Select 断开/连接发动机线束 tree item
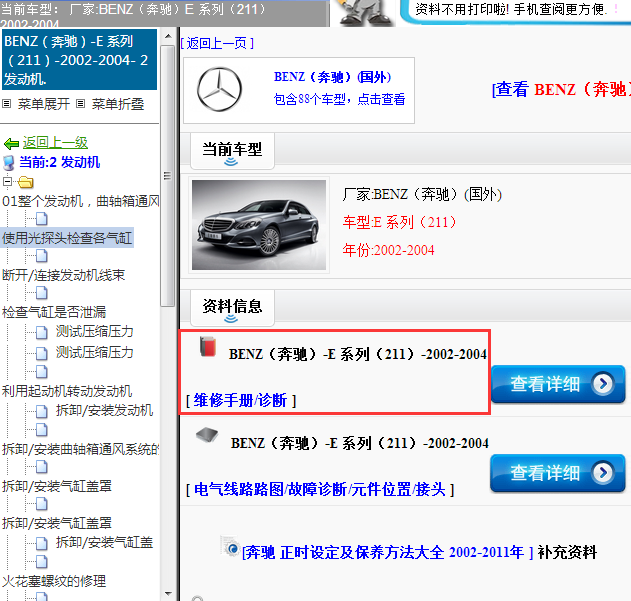The image size is (631, 601). (x=63, y=275)
